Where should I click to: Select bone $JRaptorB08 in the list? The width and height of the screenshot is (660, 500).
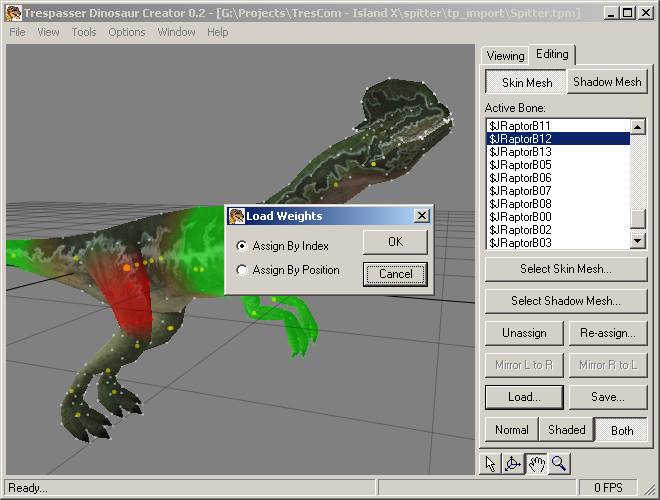pyautogui.click(x=558, y=204)
